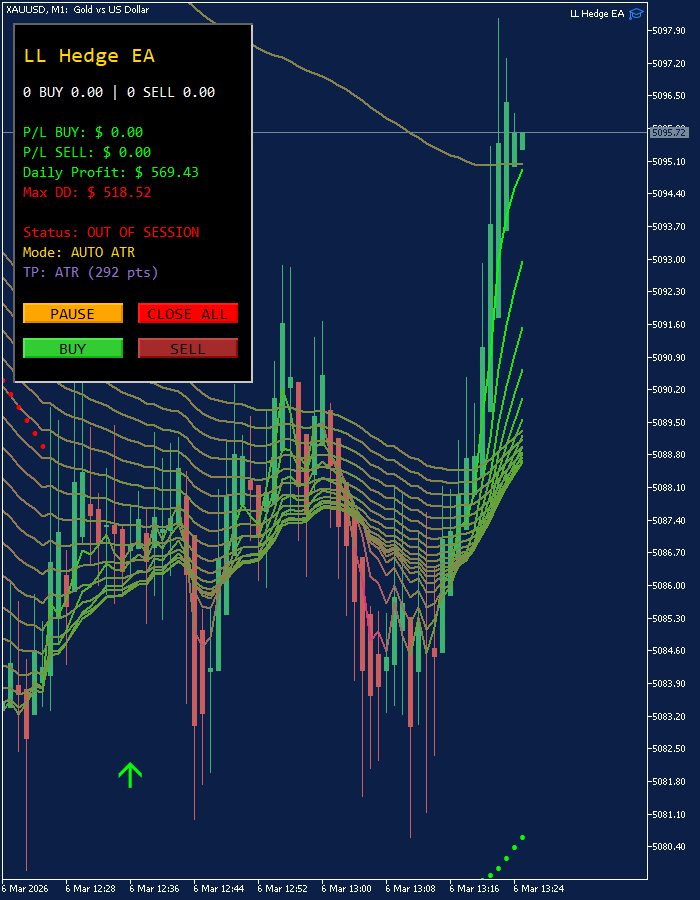This screenshot has height=900, width=700.
Task: Click the 6 Mar 13:16 time axis label
Action: 474,889
